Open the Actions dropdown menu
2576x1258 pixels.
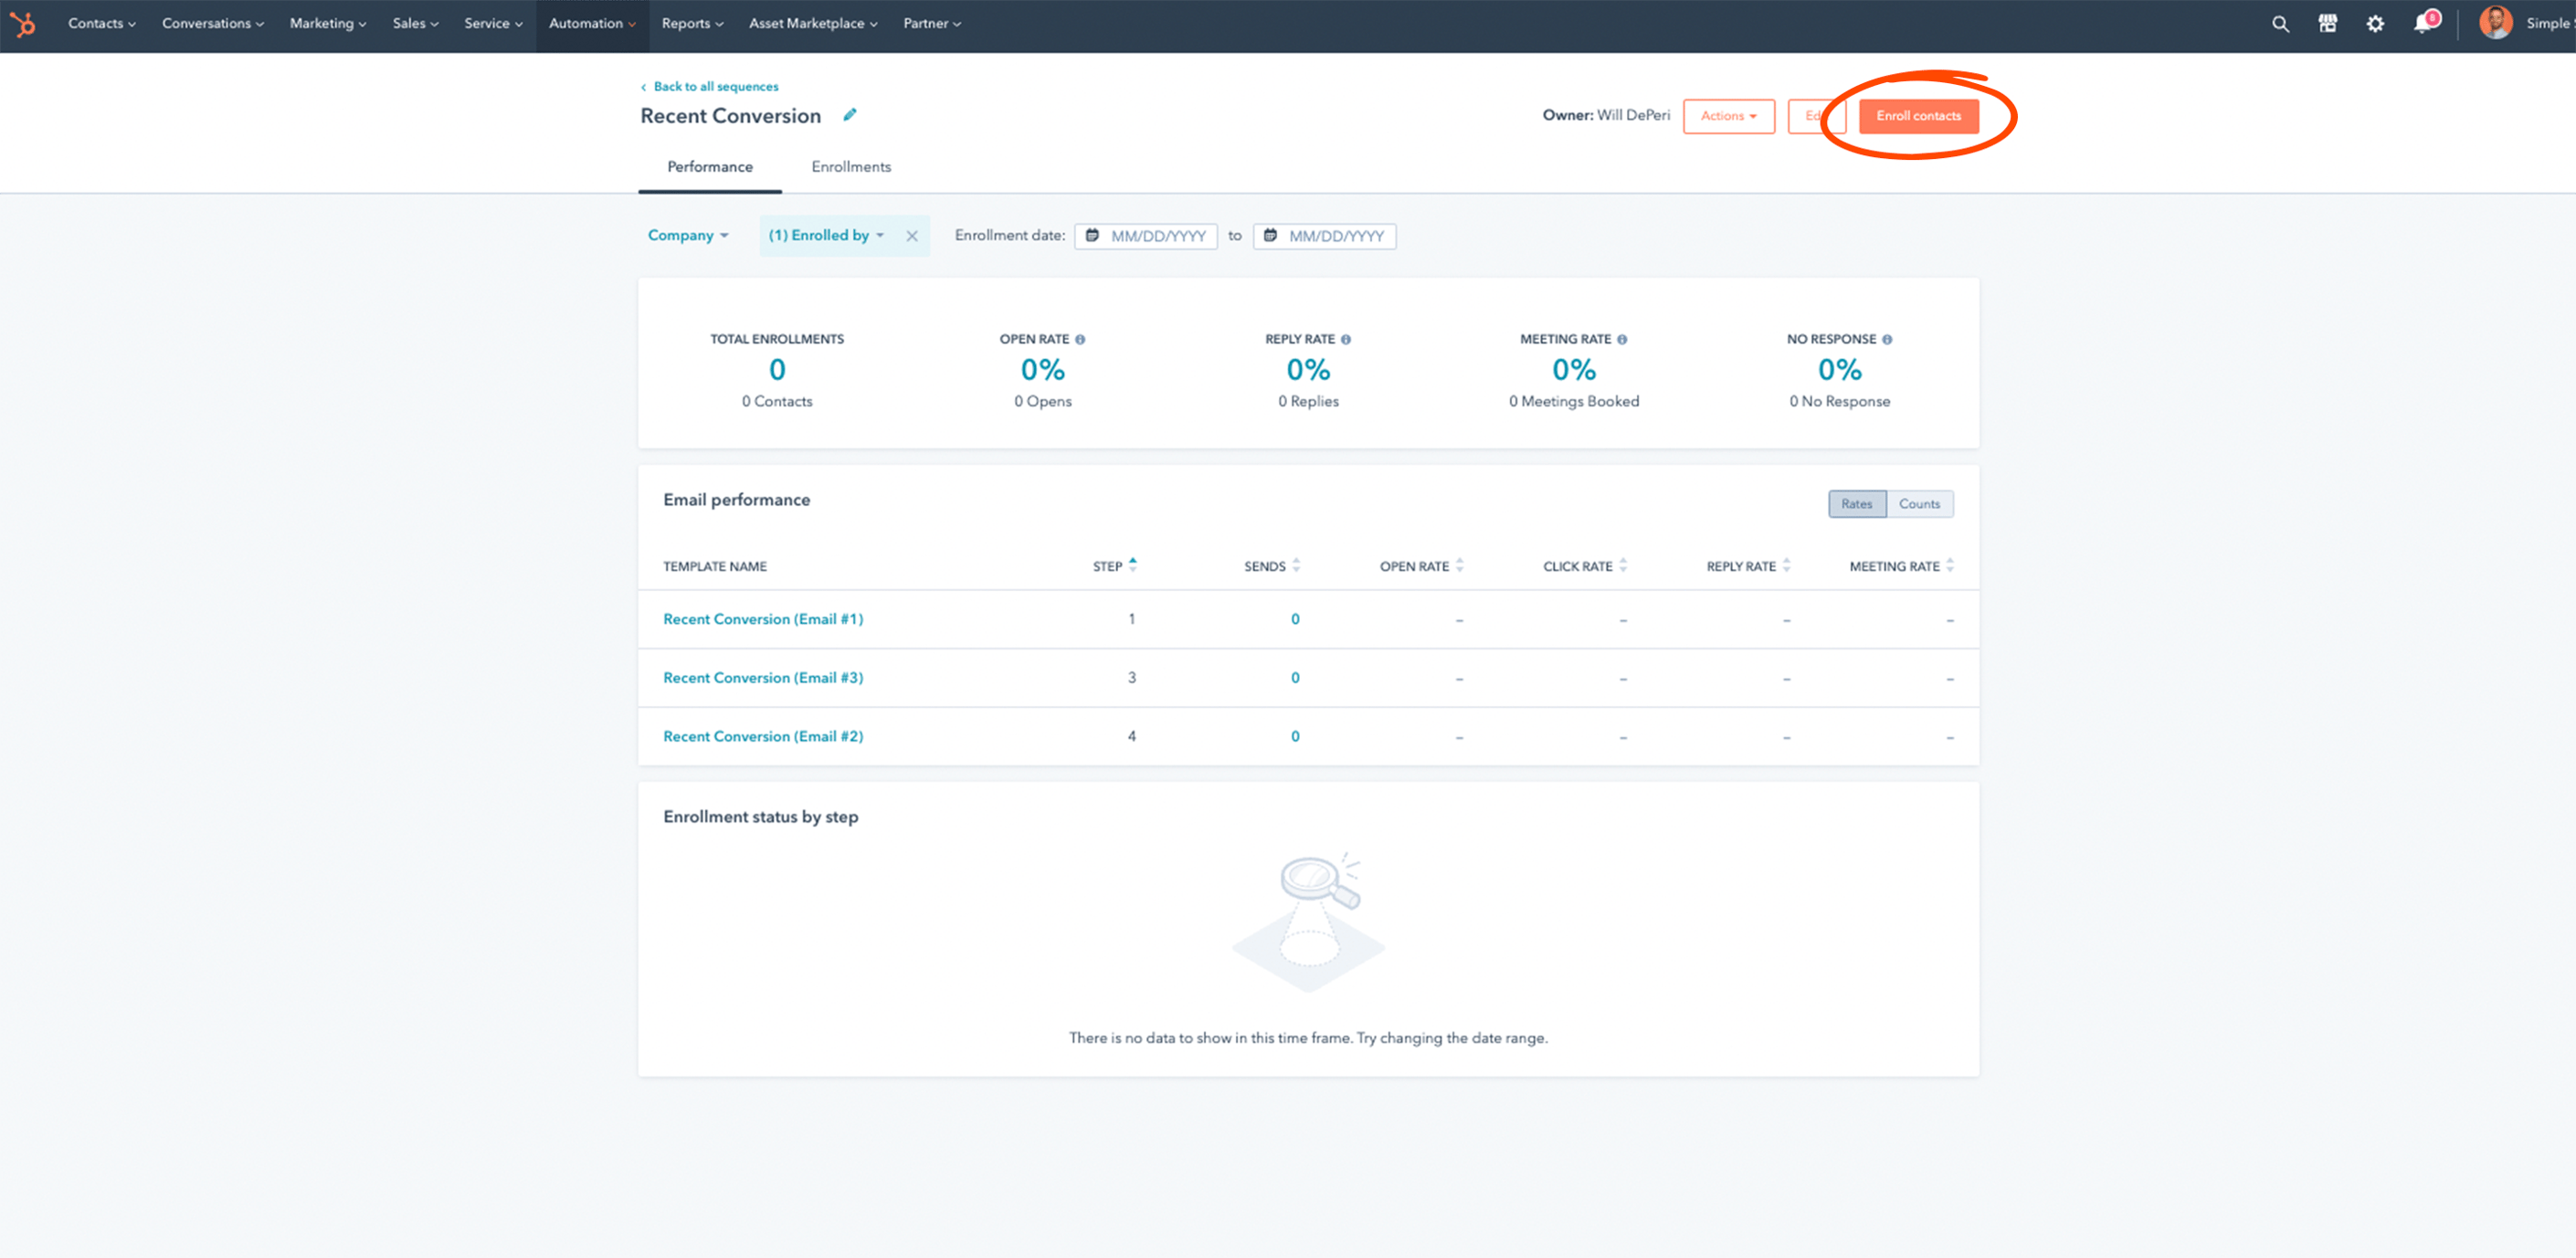pos(1728,116)
